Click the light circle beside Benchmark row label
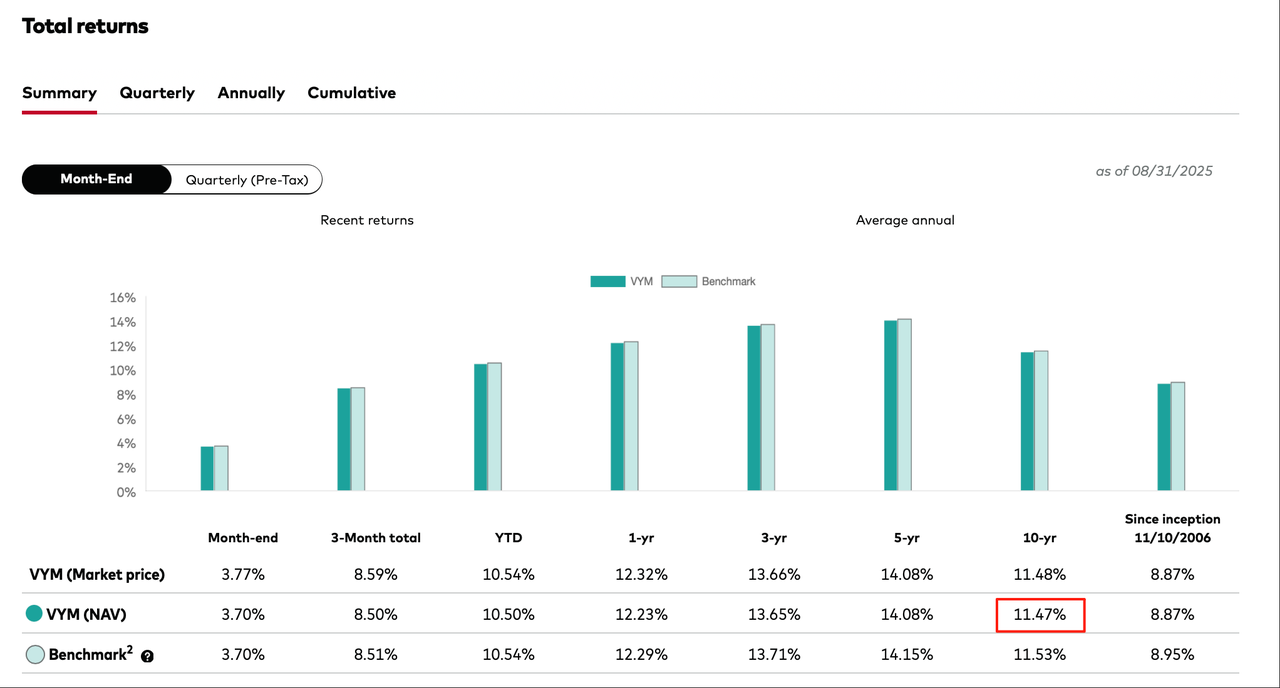The height and width of the screenshot is (688, 1280). [35, 655]
